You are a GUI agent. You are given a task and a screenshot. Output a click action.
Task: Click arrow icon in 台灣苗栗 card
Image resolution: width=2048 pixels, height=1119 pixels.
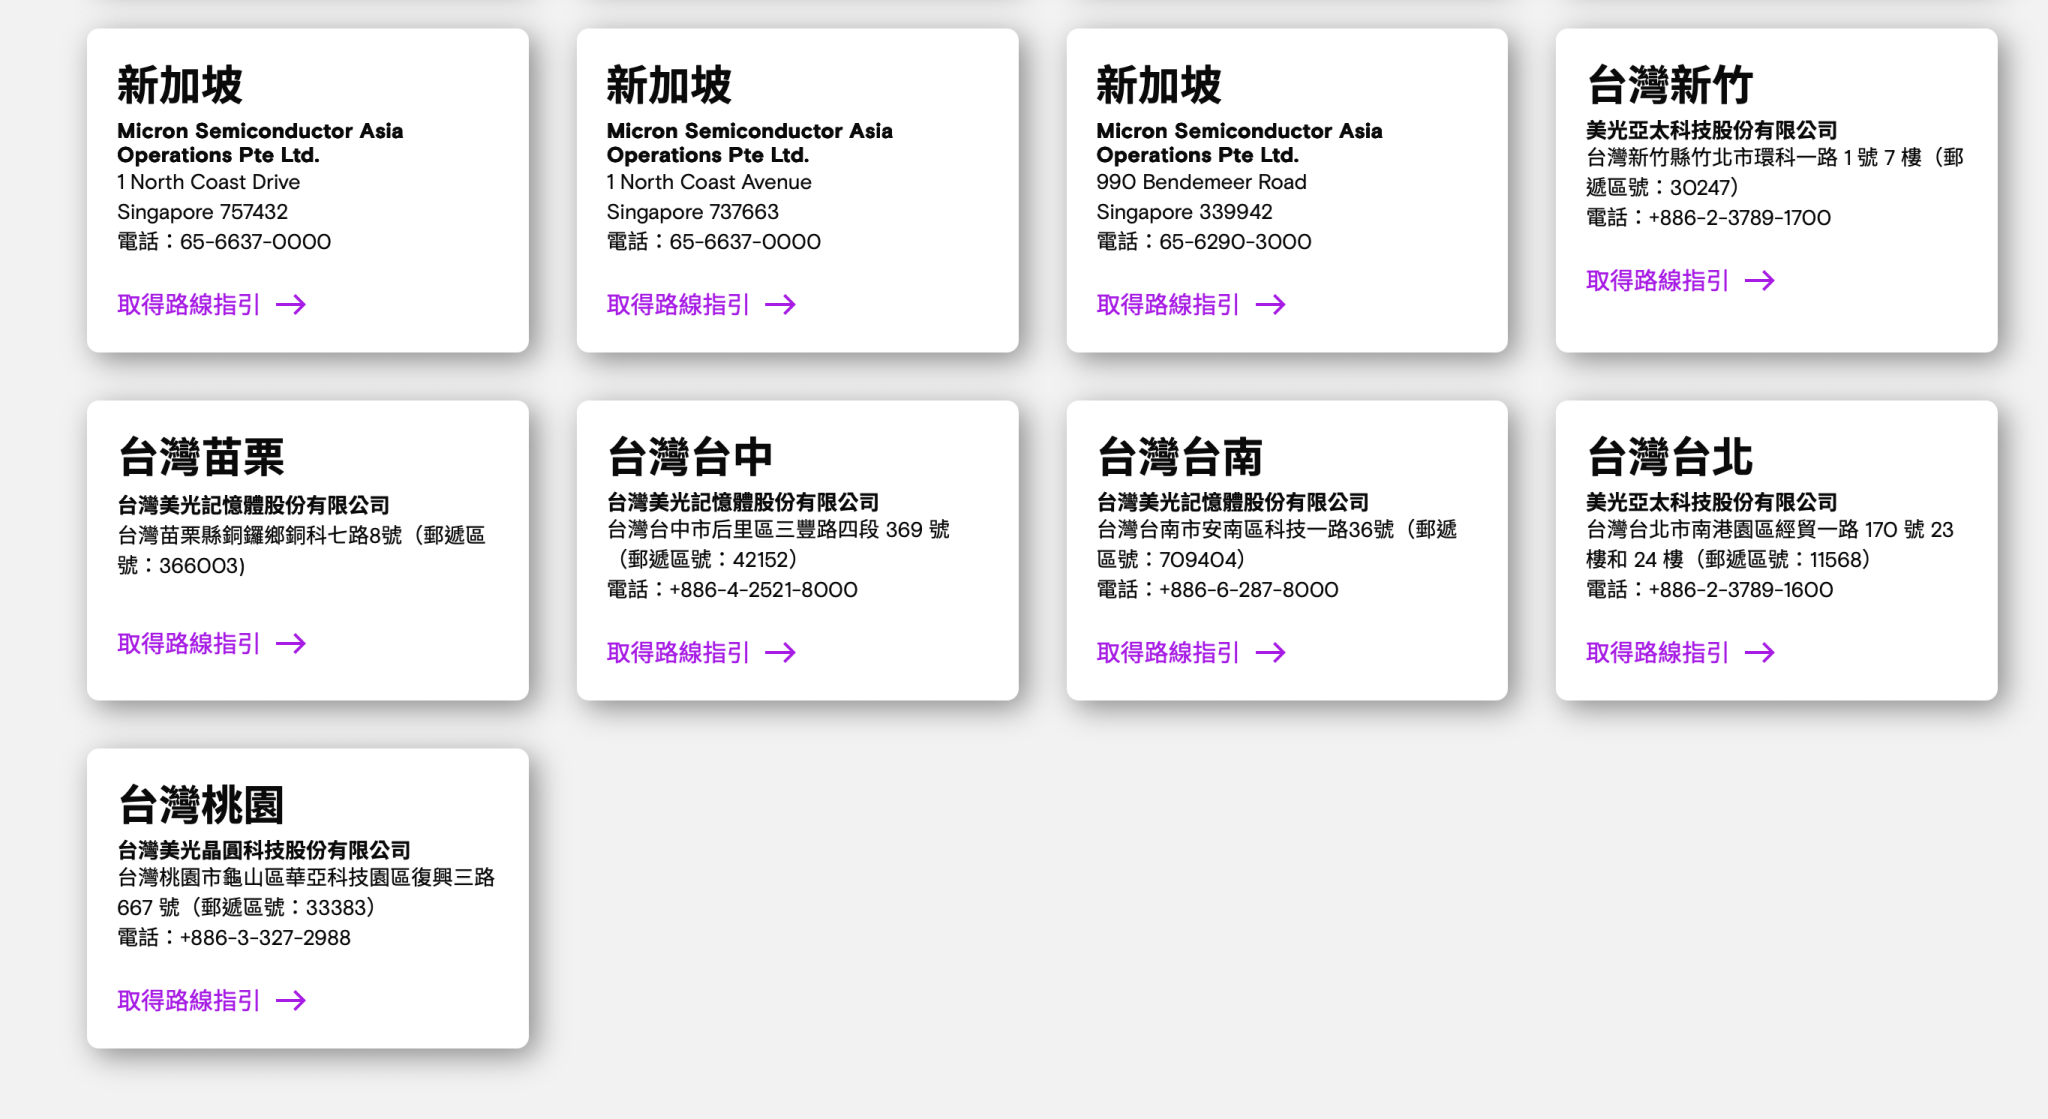291,643
